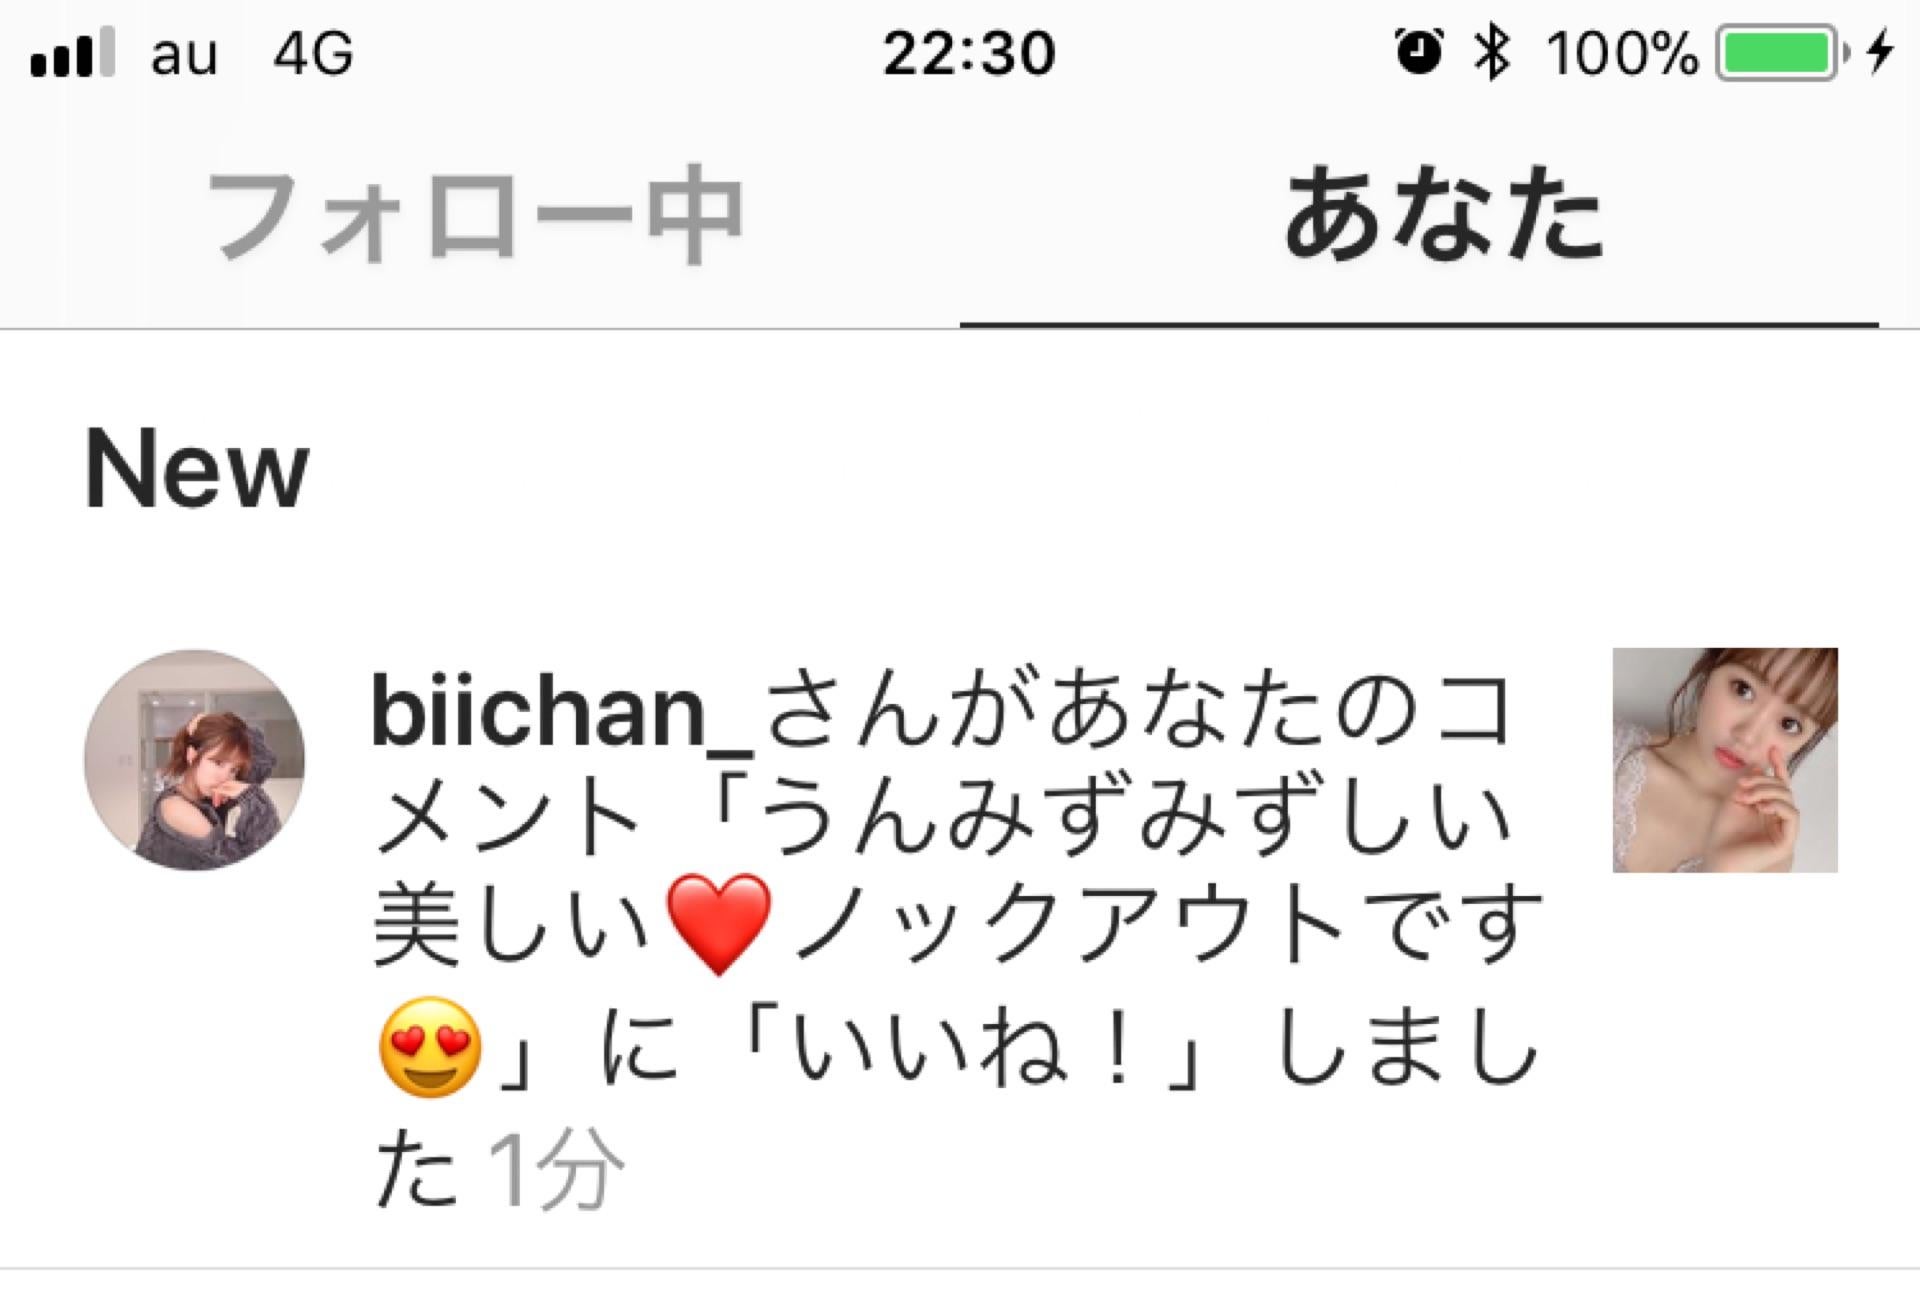This screenshot has height=1298, width=1920.
Task: Tap the cellular signal strength bars
Action: point(72,53)
